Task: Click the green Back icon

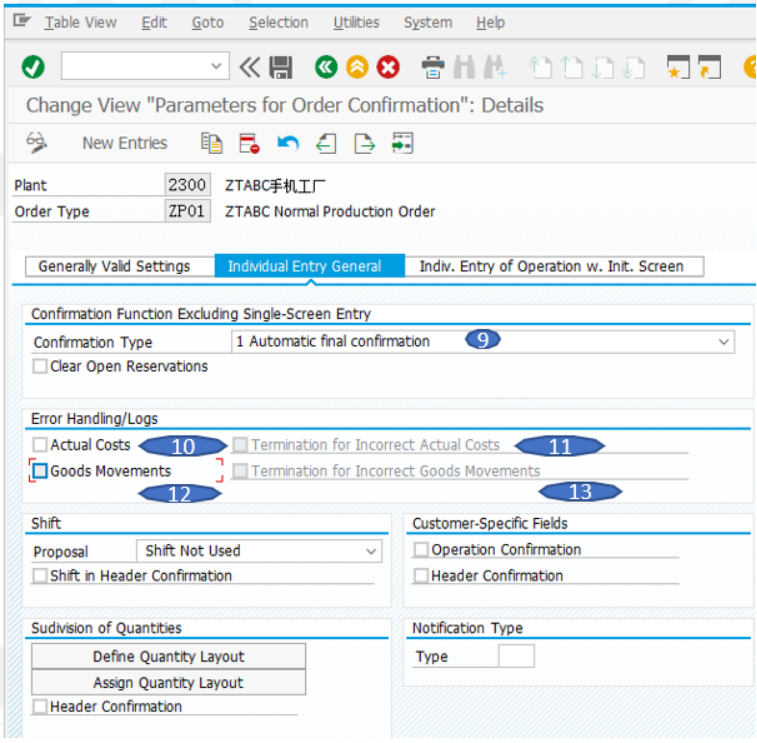Action: [326, 67]
